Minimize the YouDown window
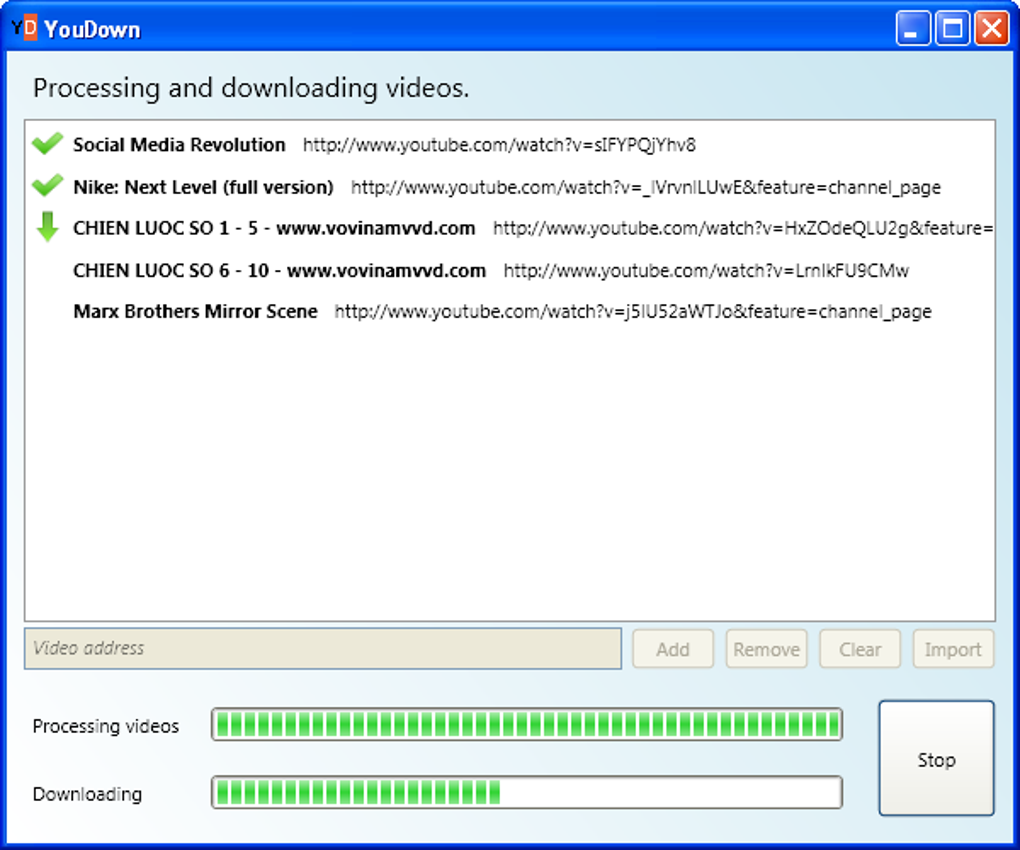The height and width of the screenshot is (850, 1020). tap(913, 29)
